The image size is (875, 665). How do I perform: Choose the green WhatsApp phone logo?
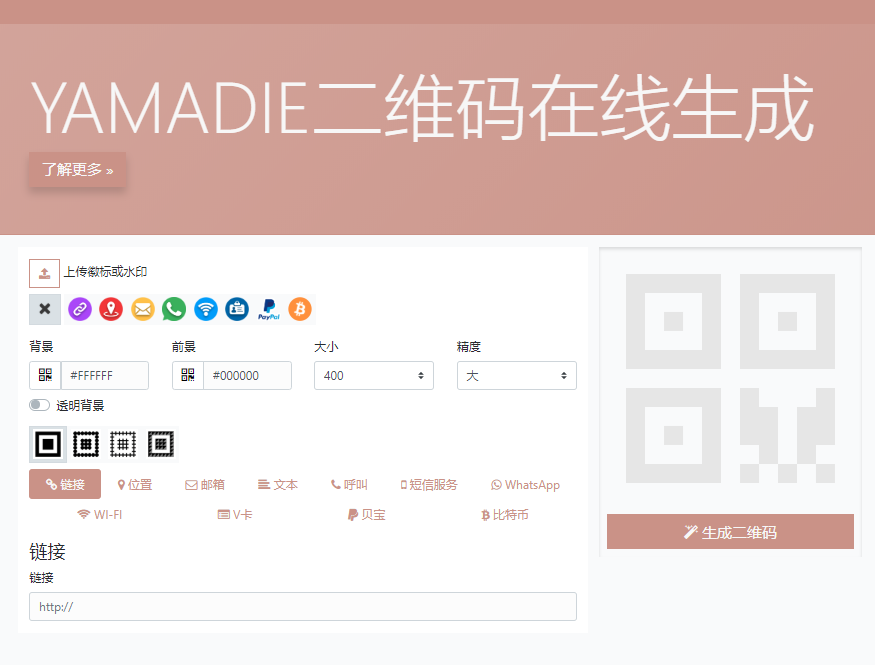point(174,309)
